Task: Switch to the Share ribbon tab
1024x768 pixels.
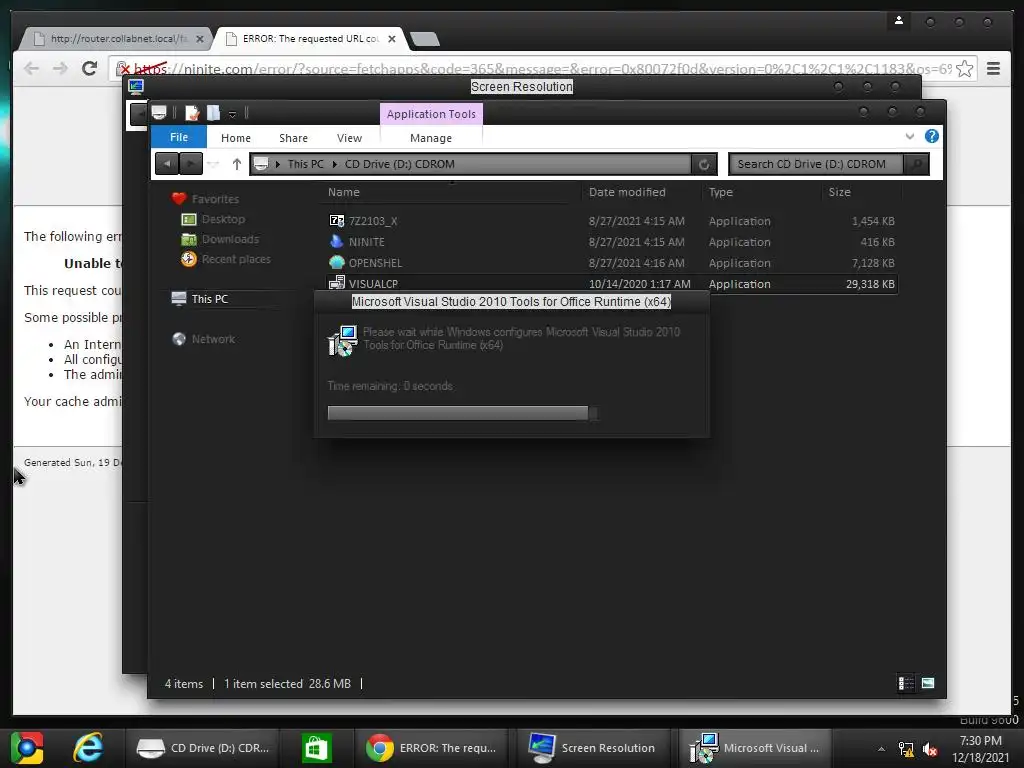Action: tap(293, 138)
